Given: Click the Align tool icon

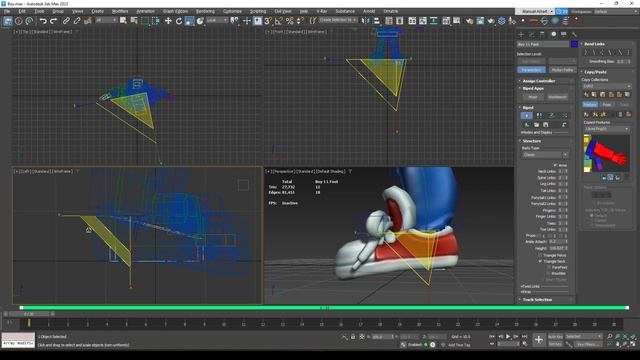Looking at the screenshot, I should pos(376,21).
